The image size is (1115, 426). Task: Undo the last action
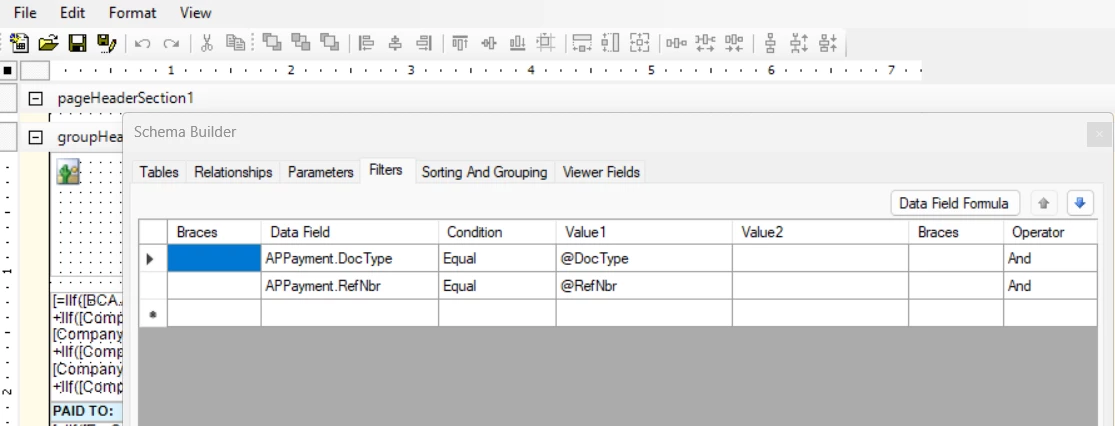click(142, 44)
